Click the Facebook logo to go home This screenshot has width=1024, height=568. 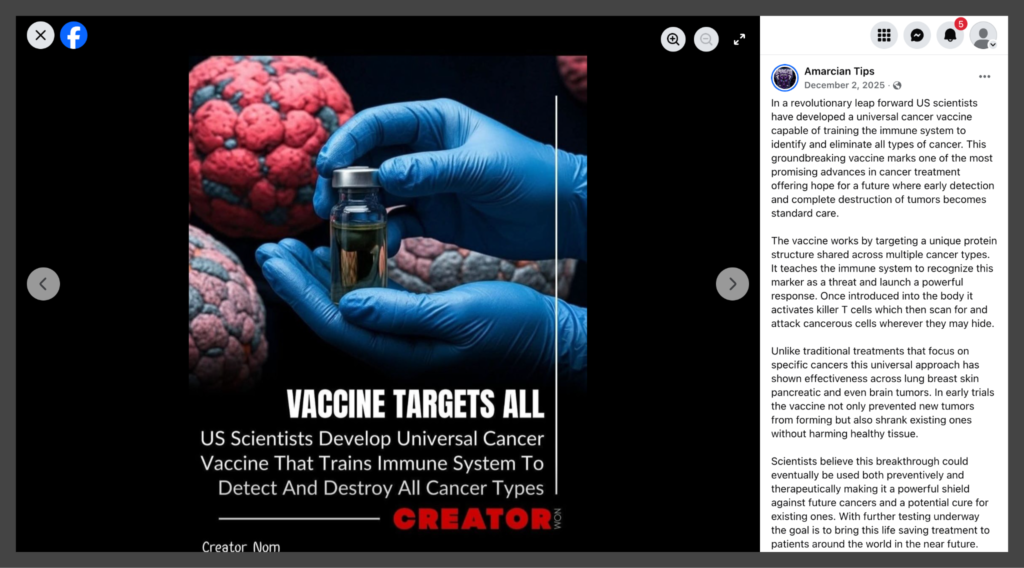[x=73, y=36]
